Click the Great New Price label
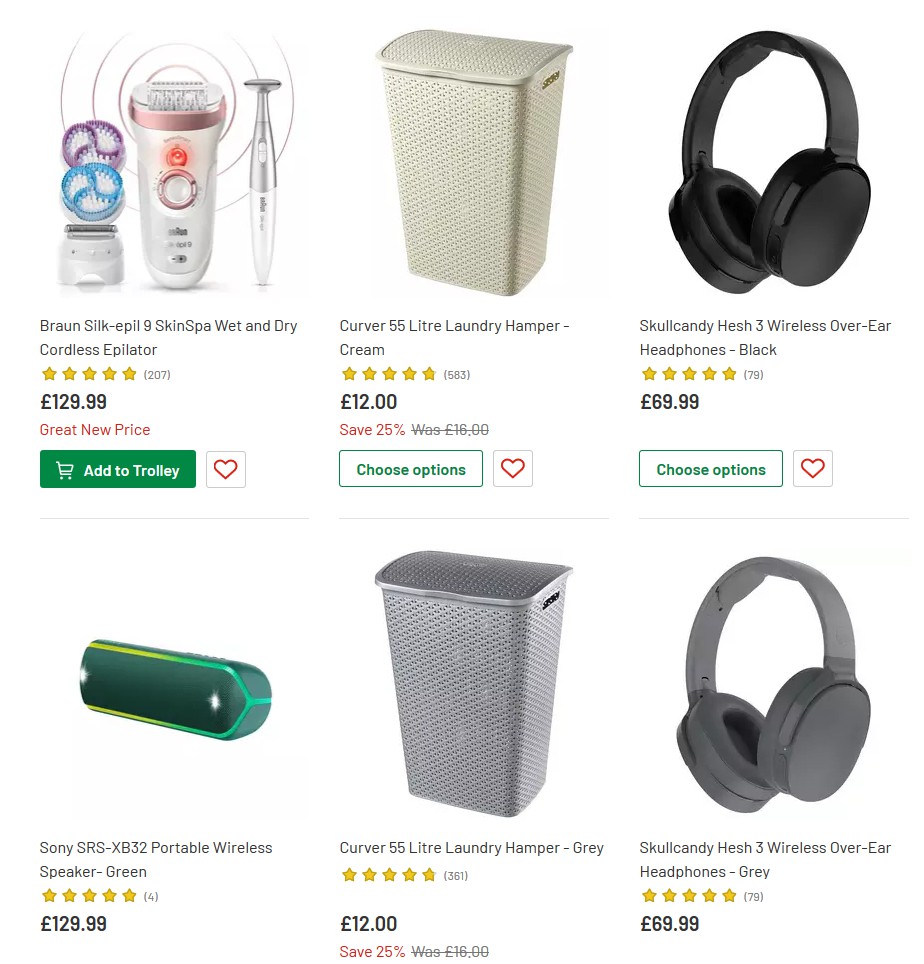Image resolution: width=924 pixels, height=964 pixels. [94, 429]
